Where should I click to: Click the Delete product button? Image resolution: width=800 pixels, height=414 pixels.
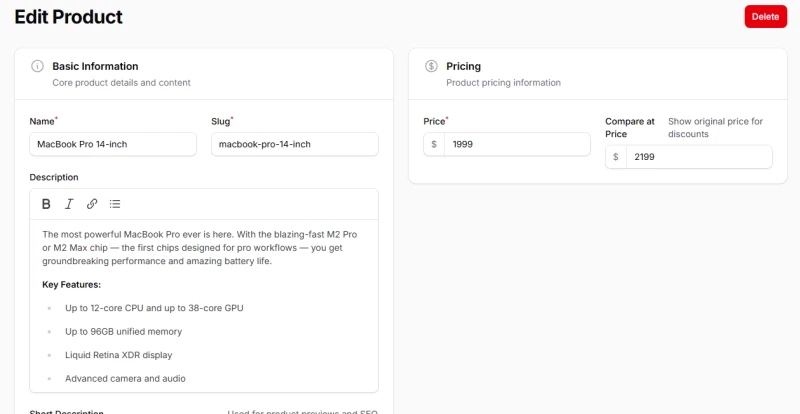[765, 16]
